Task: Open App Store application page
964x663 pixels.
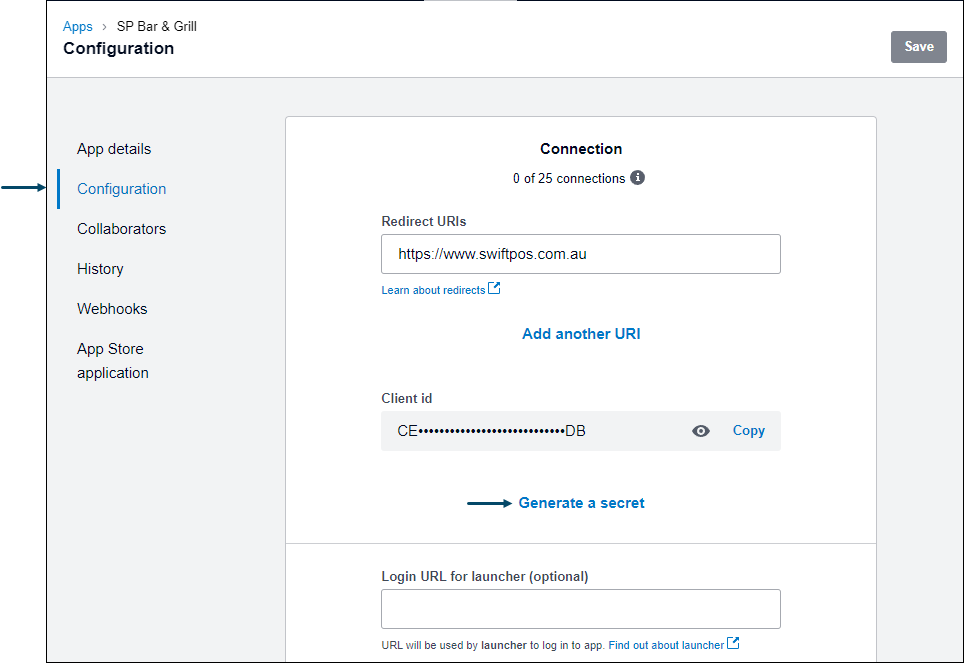Action: click(113, 360)
